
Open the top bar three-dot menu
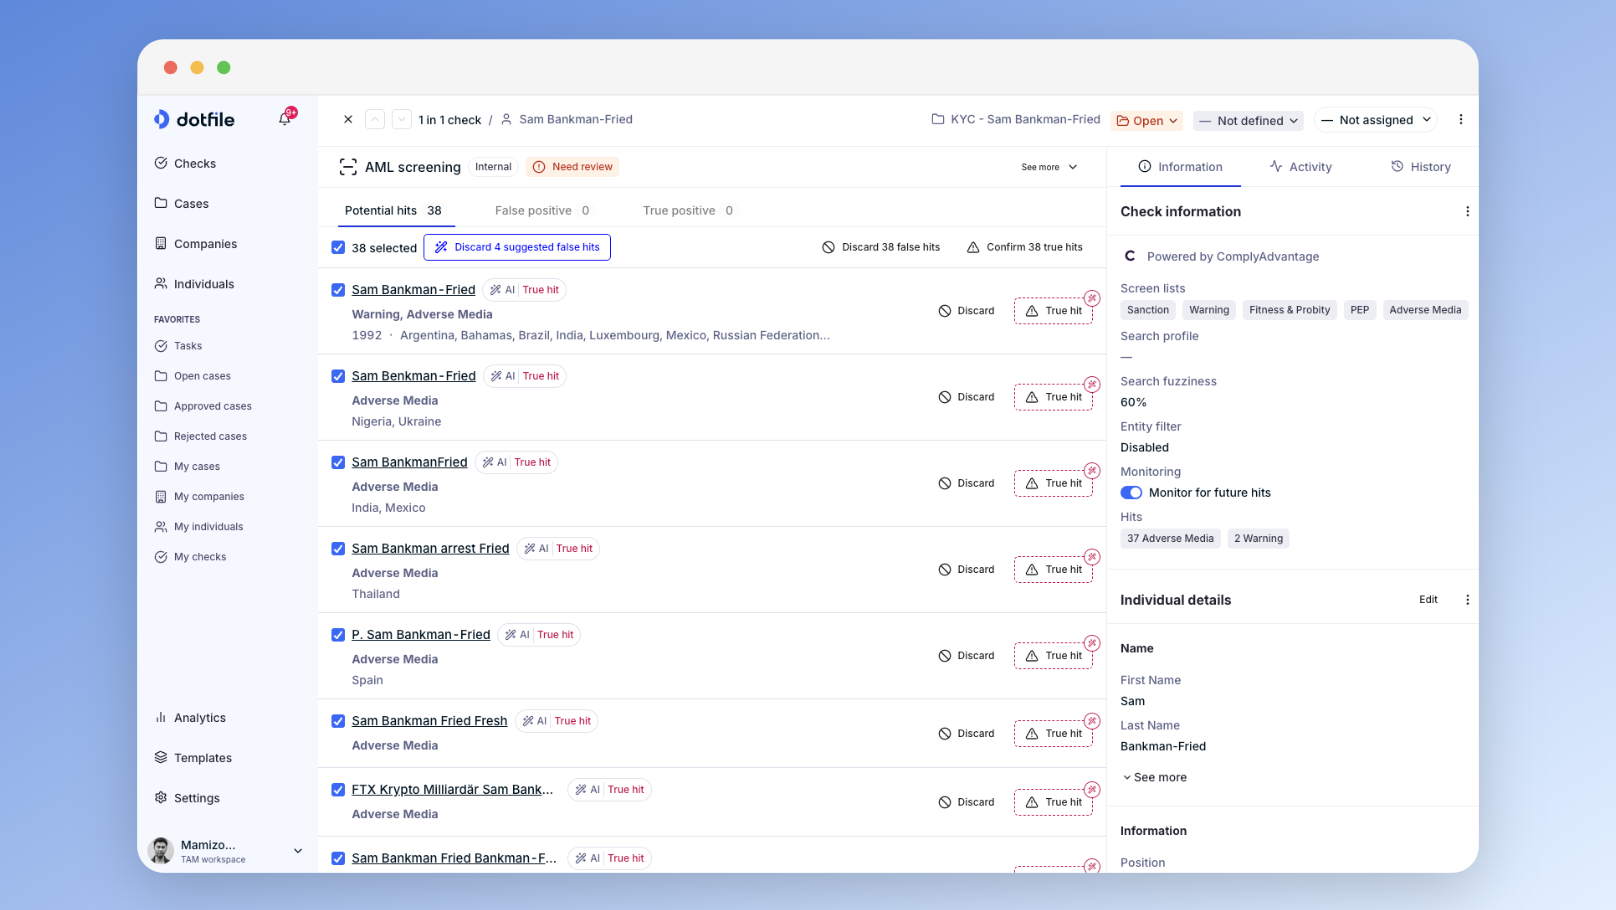point(1461,119)
